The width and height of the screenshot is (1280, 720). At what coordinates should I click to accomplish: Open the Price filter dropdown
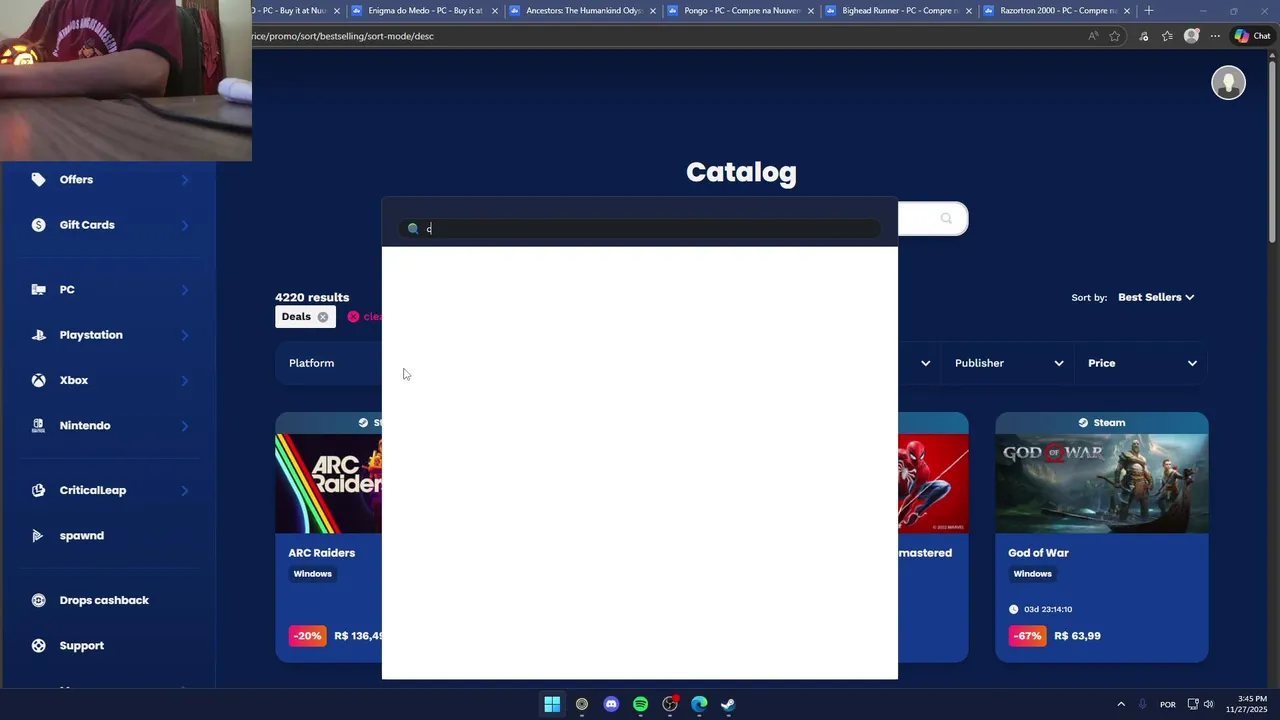tap(1141, 363)
